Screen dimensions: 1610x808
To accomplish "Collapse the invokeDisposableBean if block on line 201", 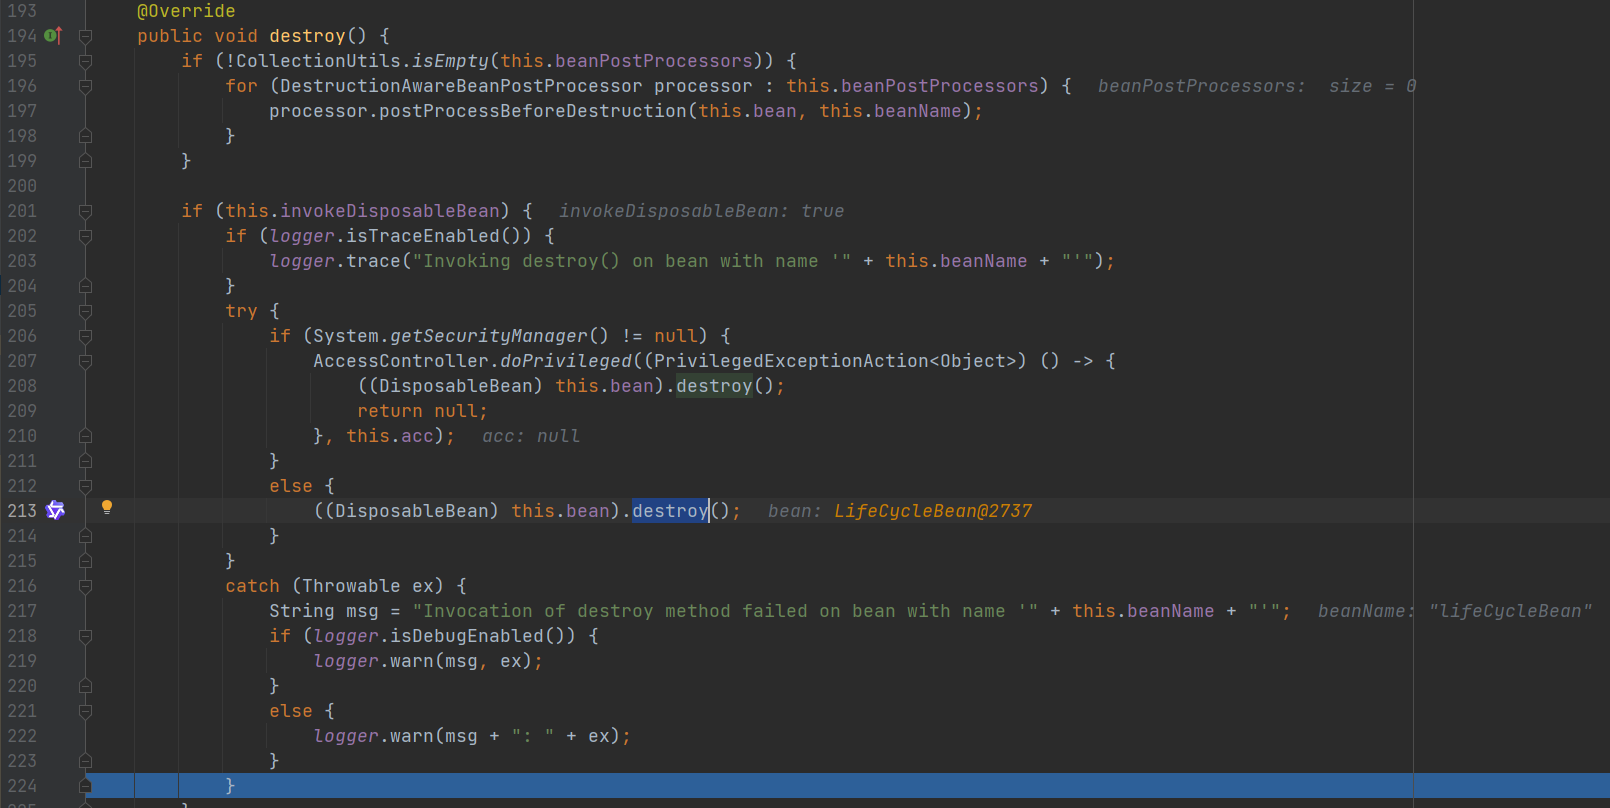I will [x=86, y=211].
